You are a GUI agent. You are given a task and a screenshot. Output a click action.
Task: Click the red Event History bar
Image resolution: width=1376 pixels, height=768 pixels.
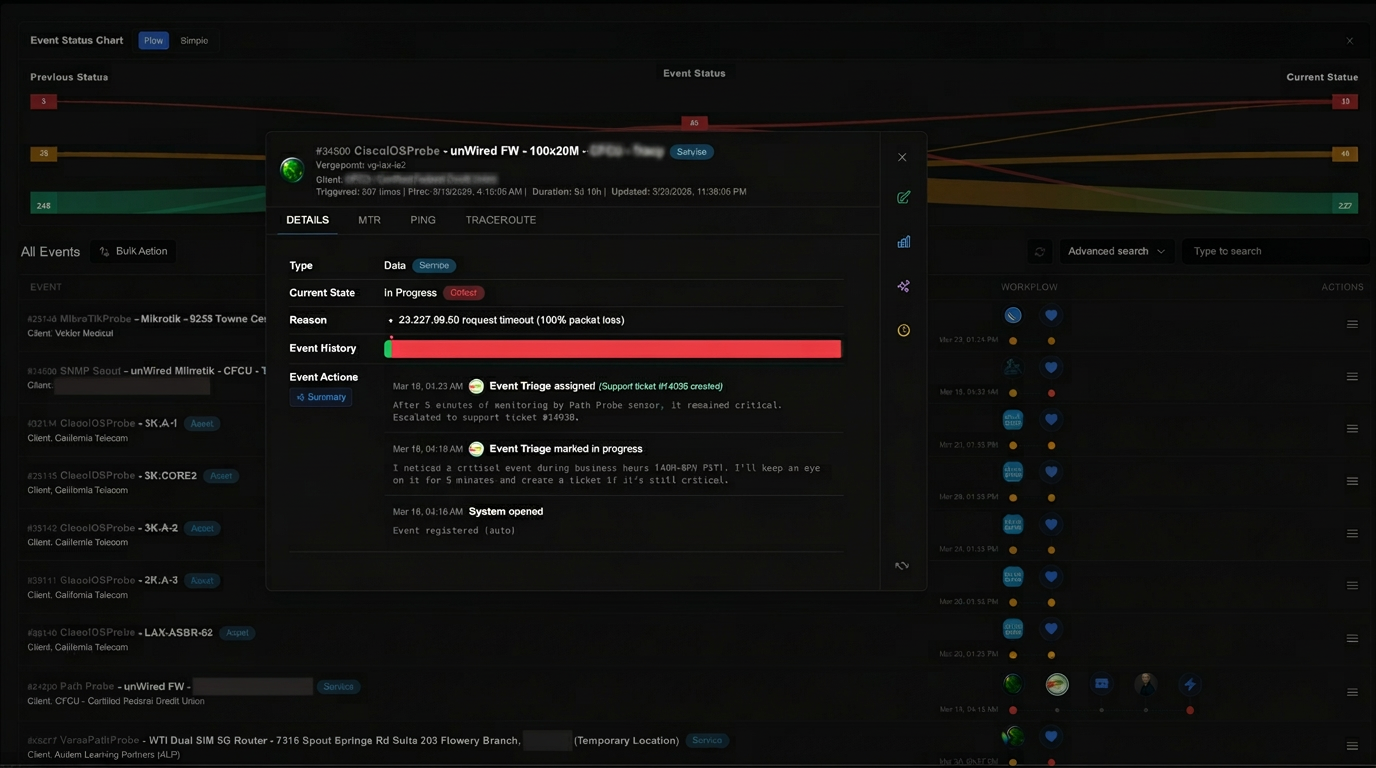[615, 349]
